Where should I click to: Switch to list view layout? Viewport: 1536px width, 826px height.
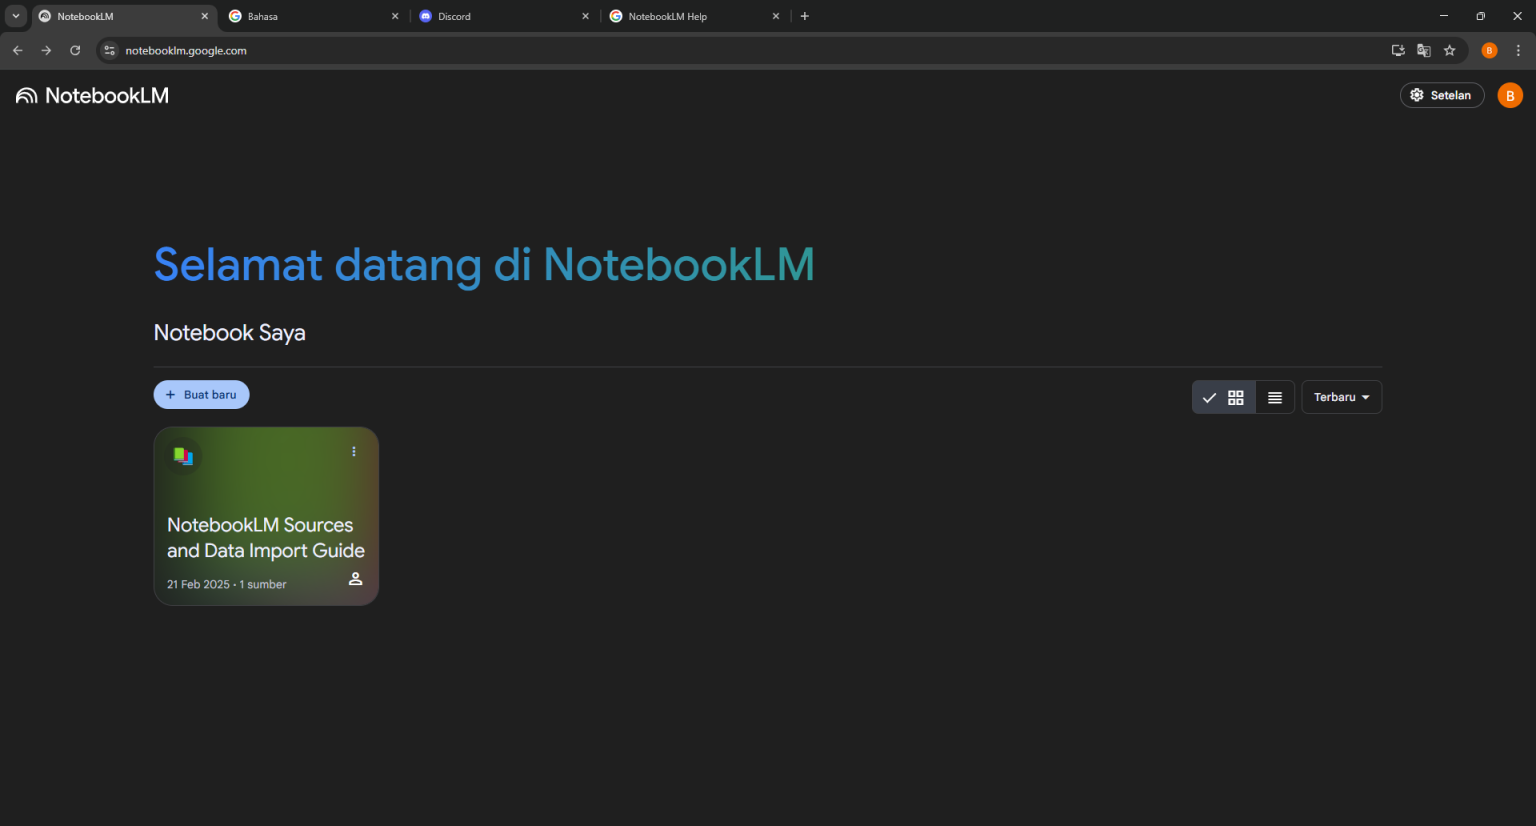pyautogui.click(x=1274, y=397)
